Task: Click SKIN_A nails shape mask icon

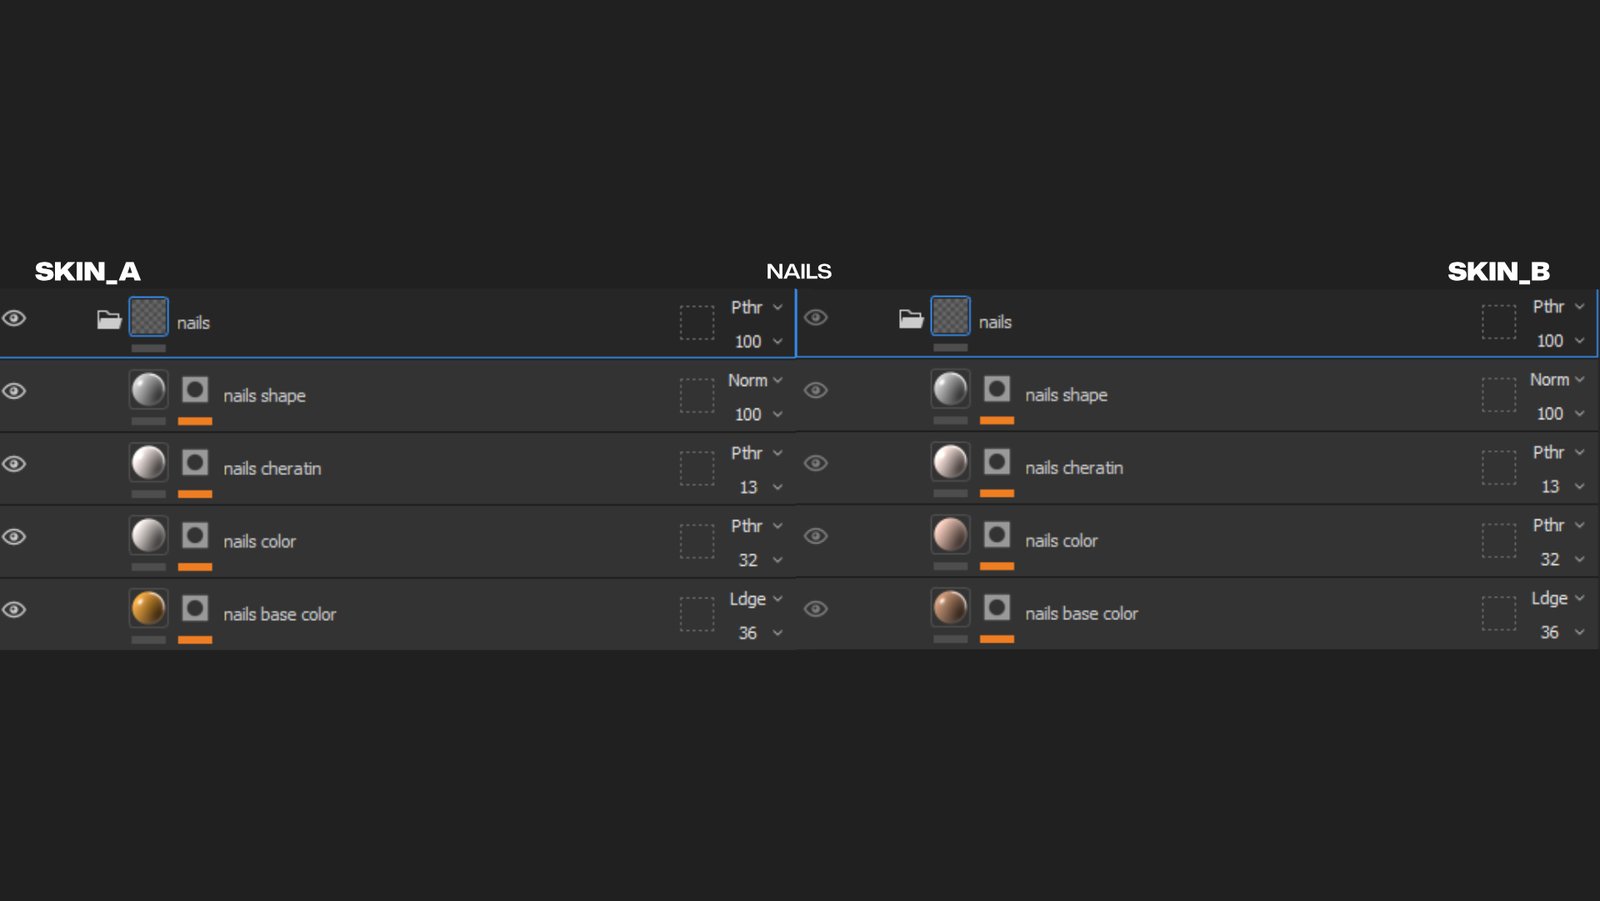Action: pyautogui.click(x=195, y=389)
